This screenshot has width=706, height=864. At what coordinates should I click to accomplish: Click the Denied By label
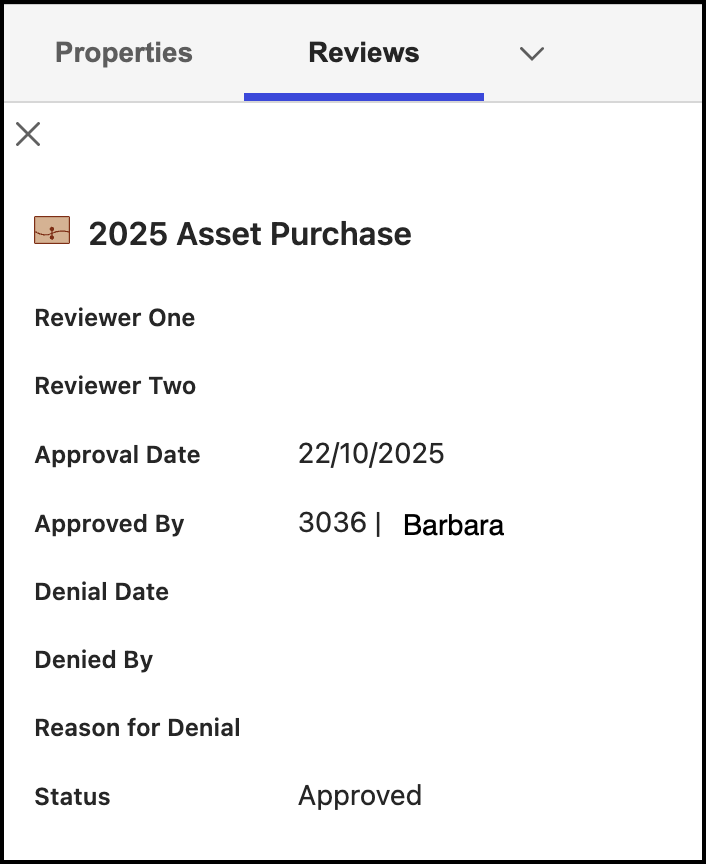93,660
